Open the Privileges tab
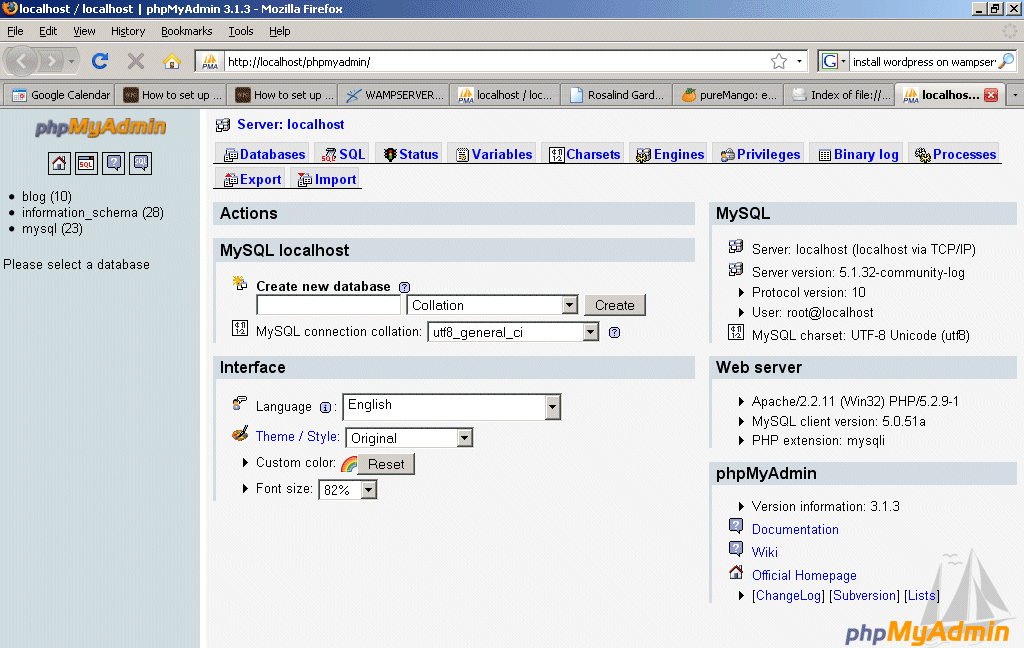 coord(760,154)
